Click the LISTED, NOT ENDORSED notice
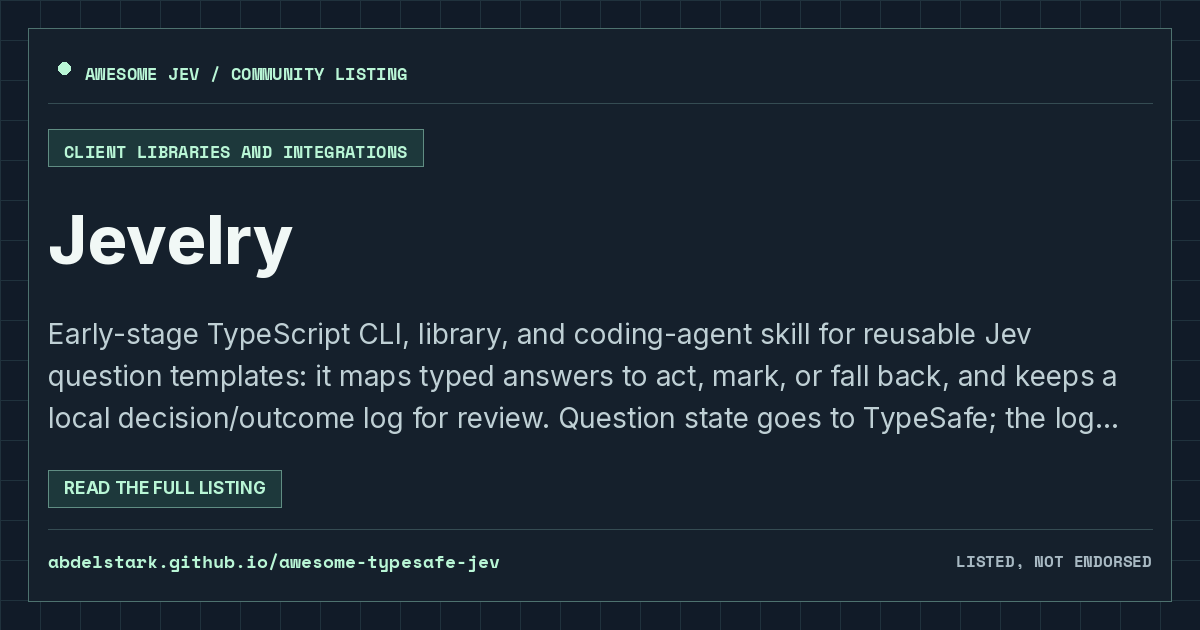 tap(1054, 562)
